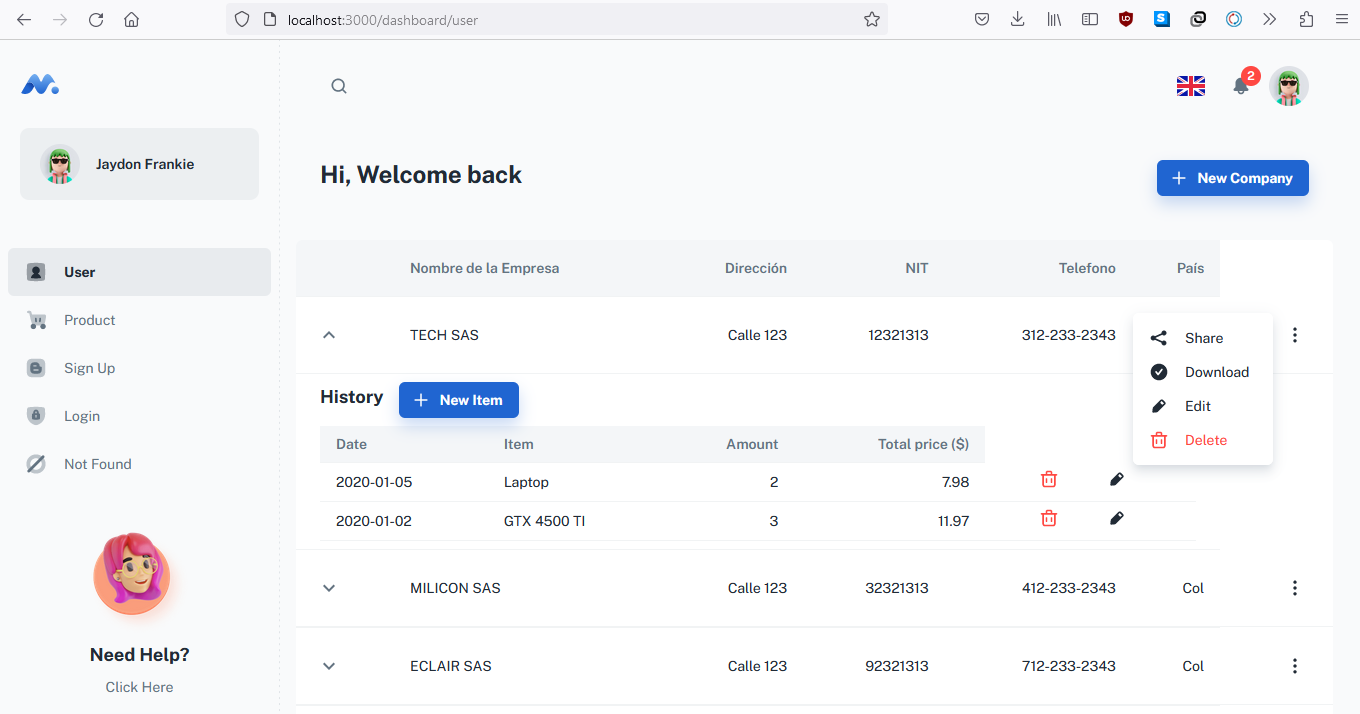Open notifications bell with badge 2
The height and width of the screenshot is (714, 1360).
tap(1241, 86)
